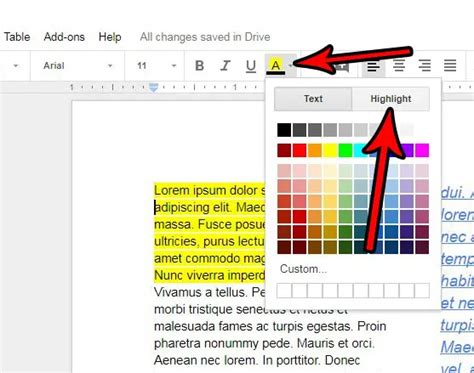Switch to the Highlight tab

click(391, 99)
